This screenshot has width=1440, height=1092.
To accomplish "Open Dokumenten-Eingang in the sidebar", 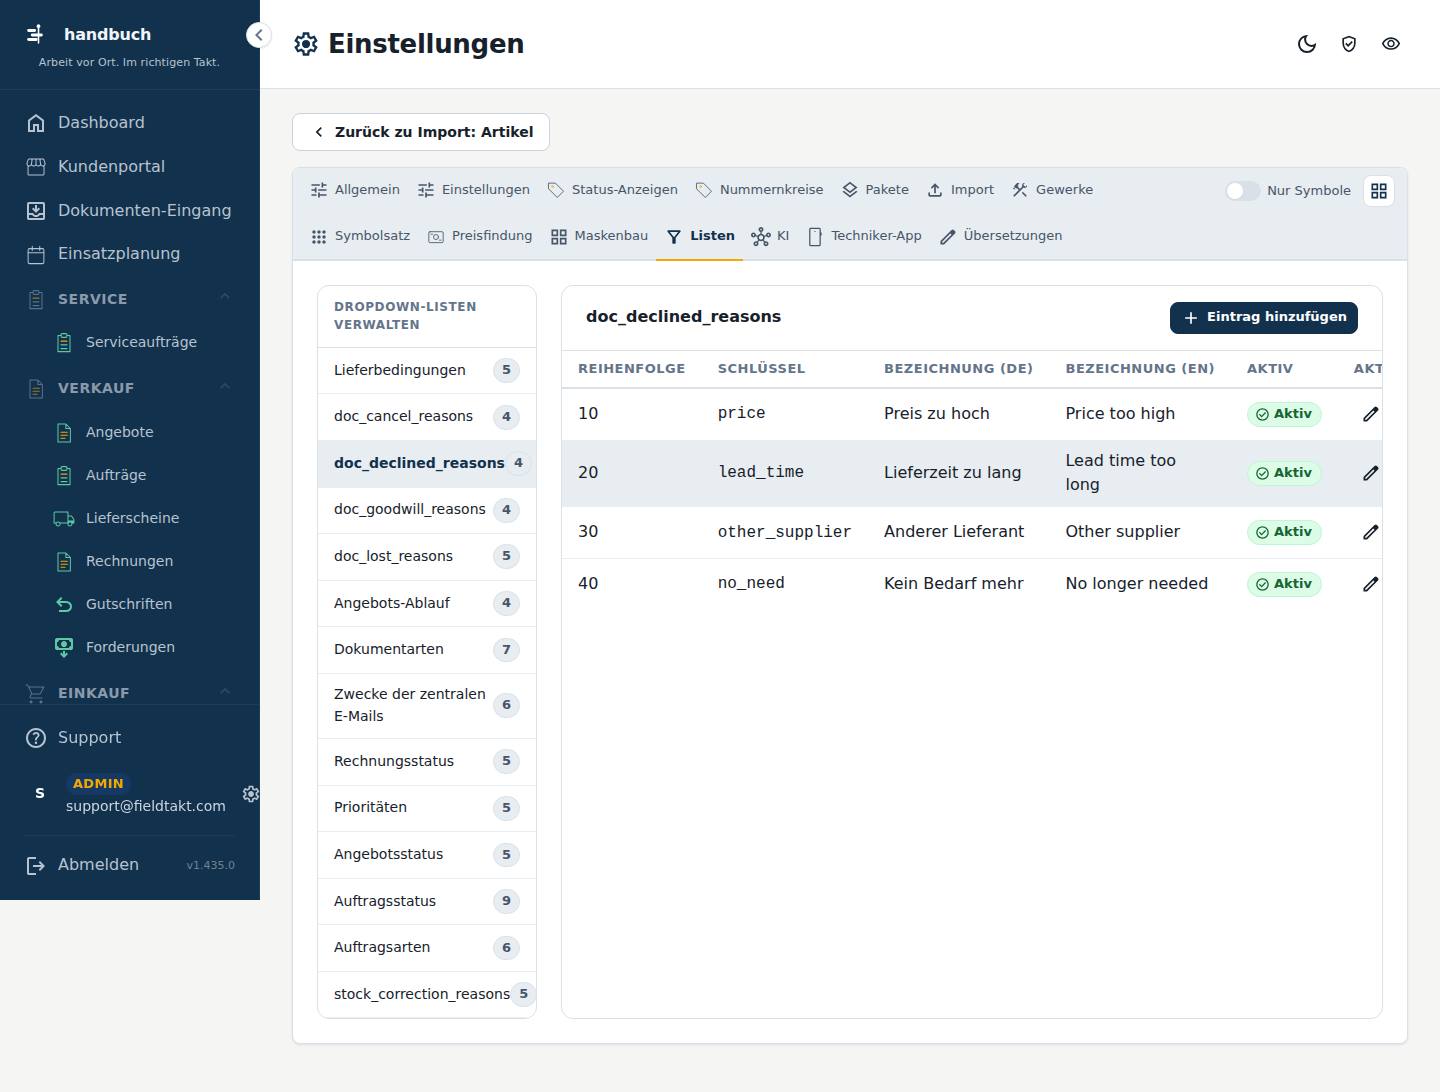I will pos(130,211).
